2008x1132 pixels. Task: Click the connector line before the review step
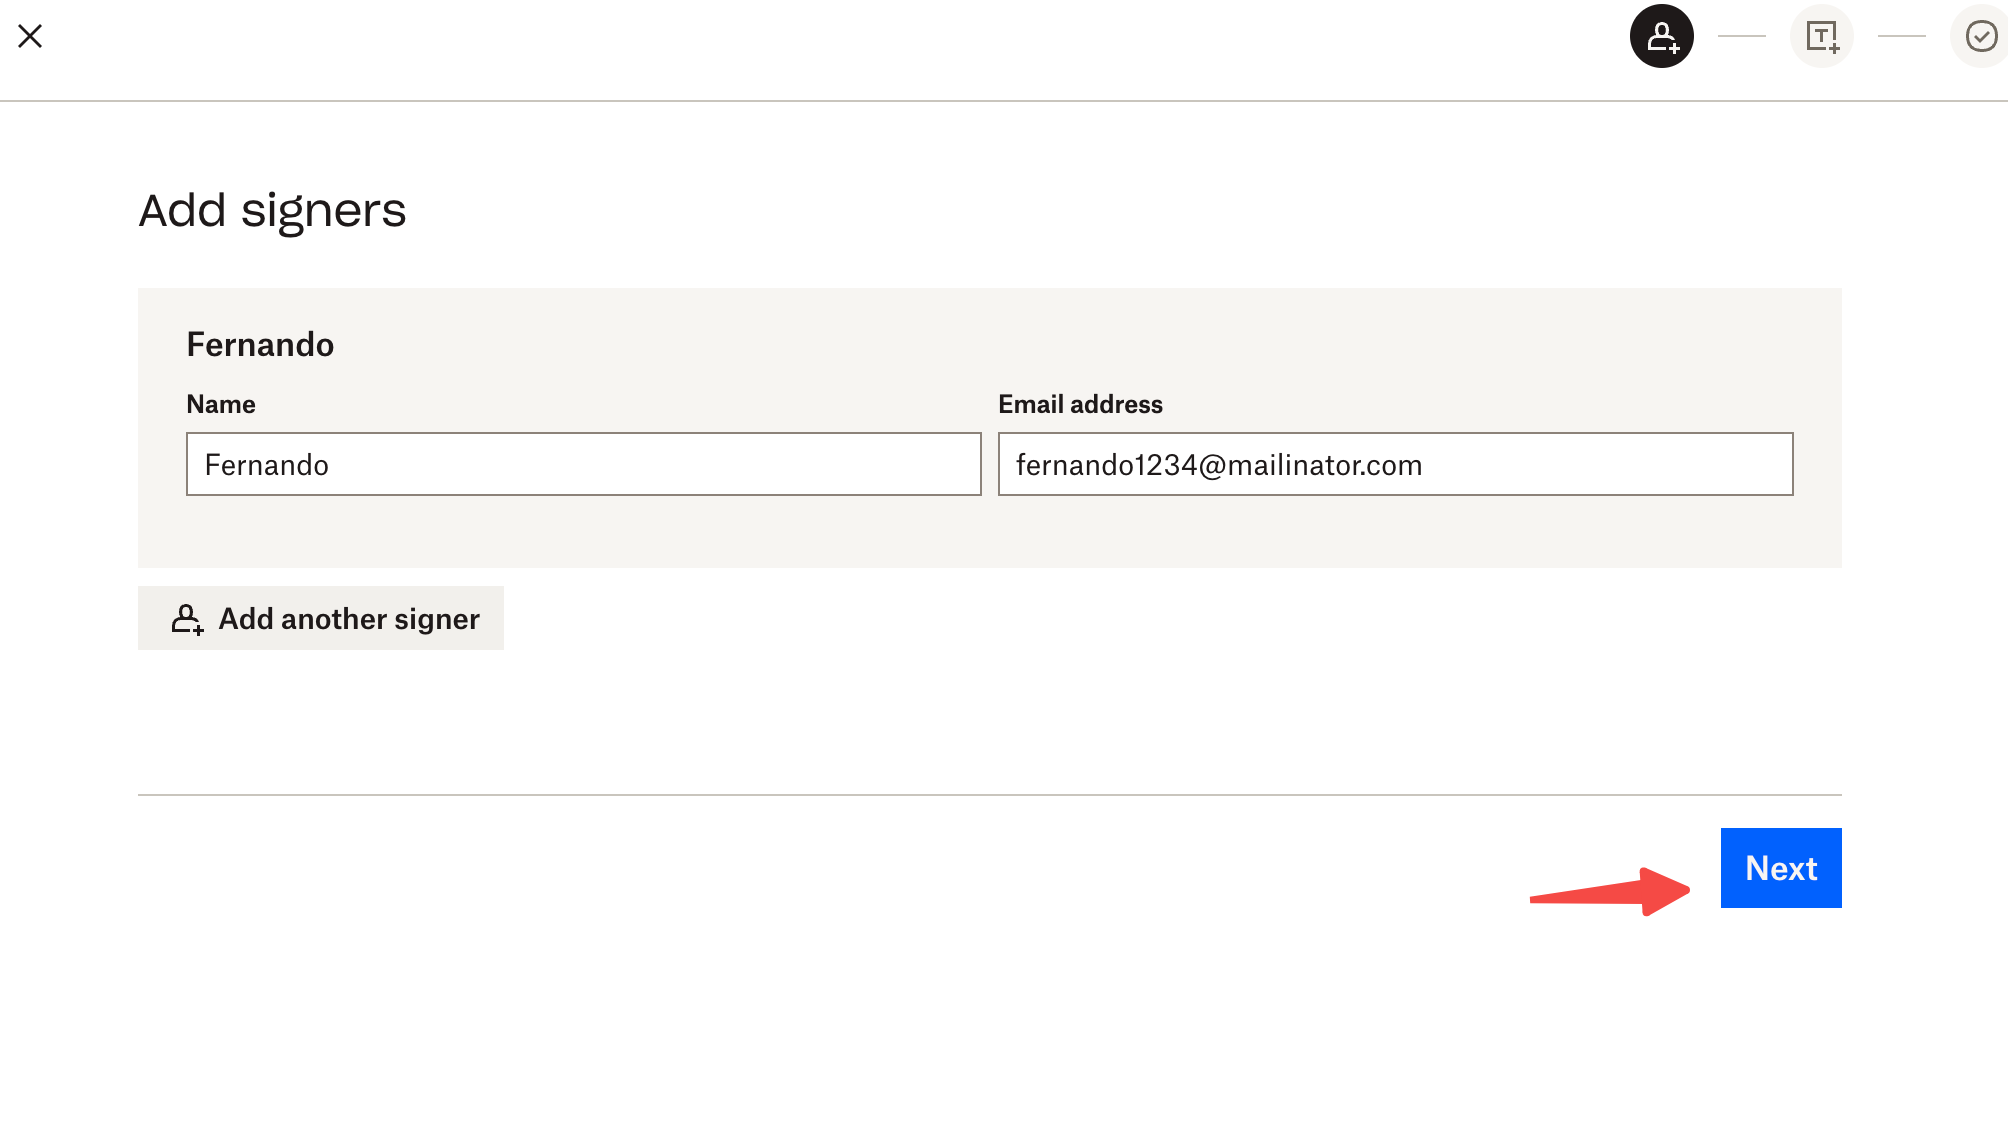coord(1901,36)
